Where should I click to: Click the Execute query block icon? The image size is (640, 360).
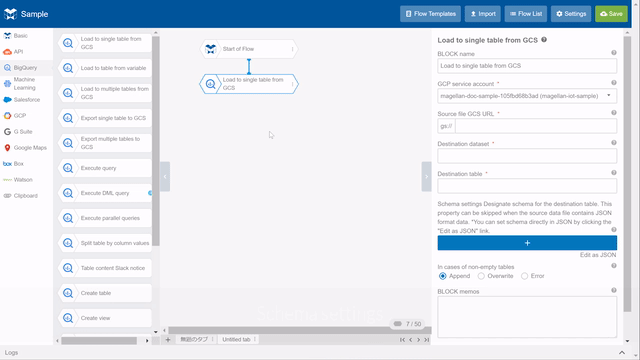[68, 168]
